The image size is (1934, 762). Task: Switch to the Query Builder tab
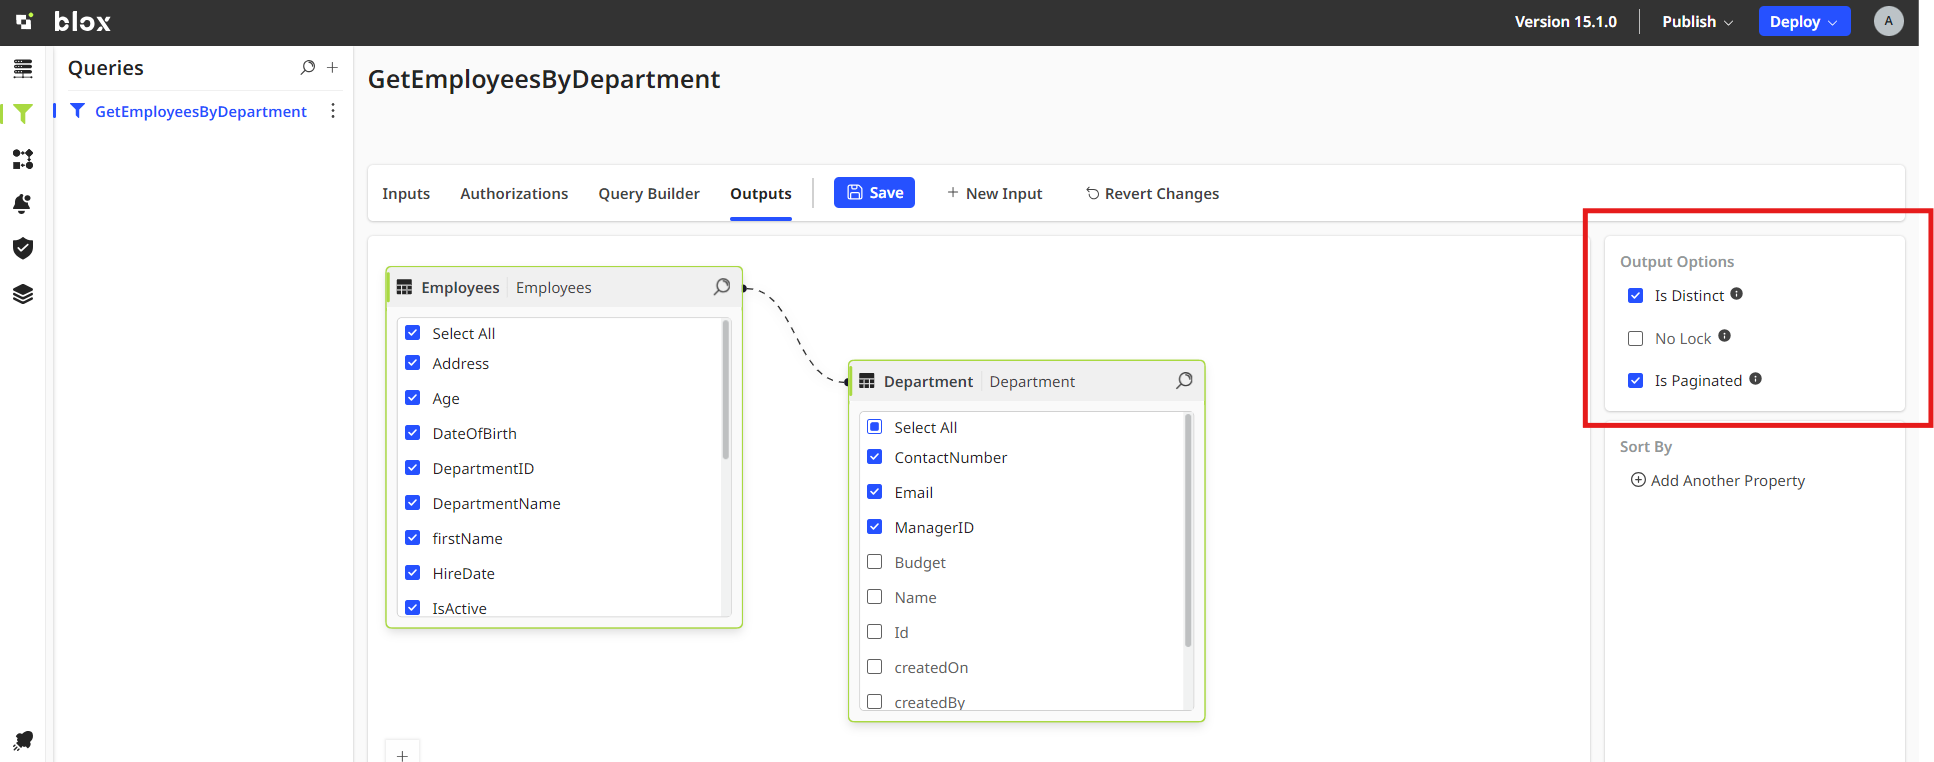point(649,194)
